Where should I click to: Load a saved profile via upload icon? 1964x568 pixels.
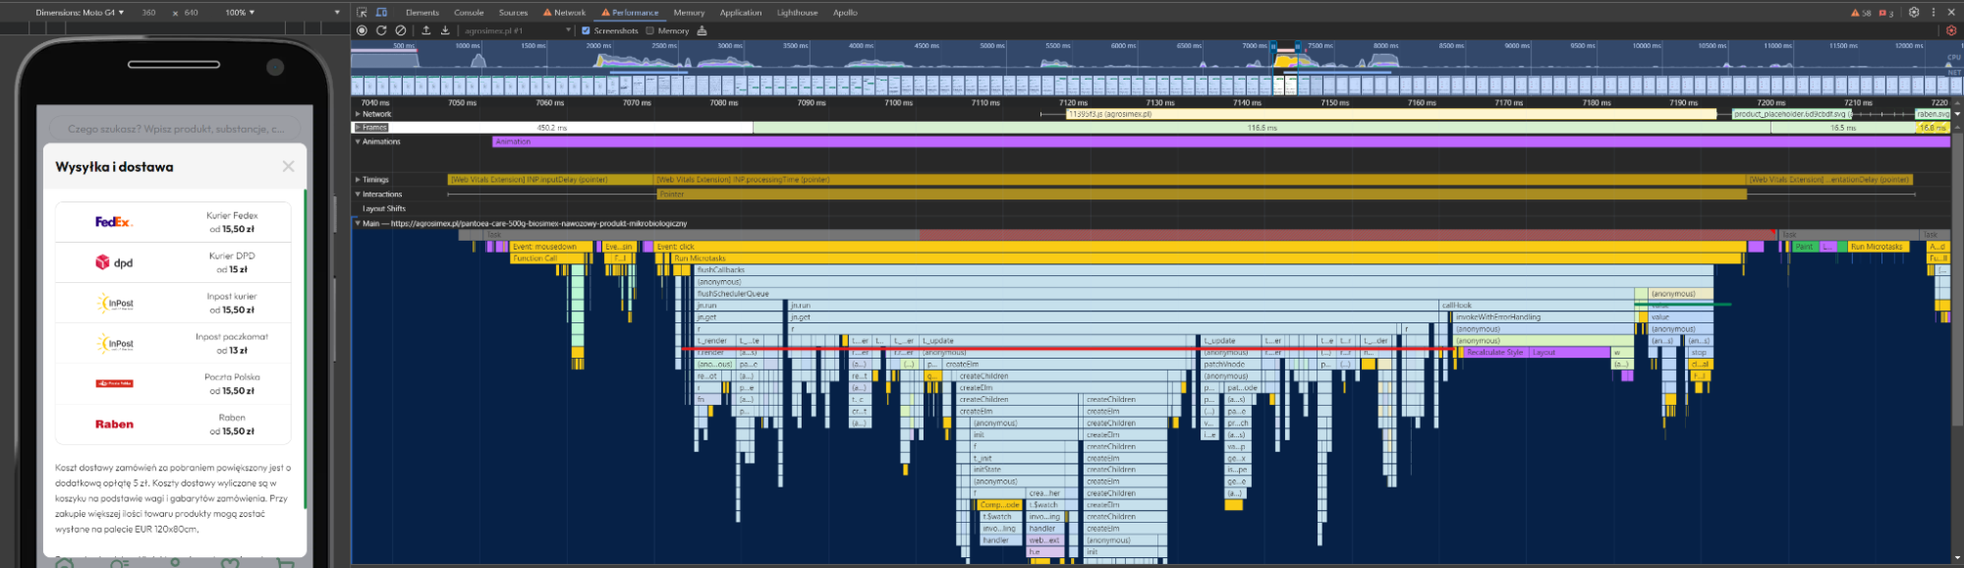426,30
